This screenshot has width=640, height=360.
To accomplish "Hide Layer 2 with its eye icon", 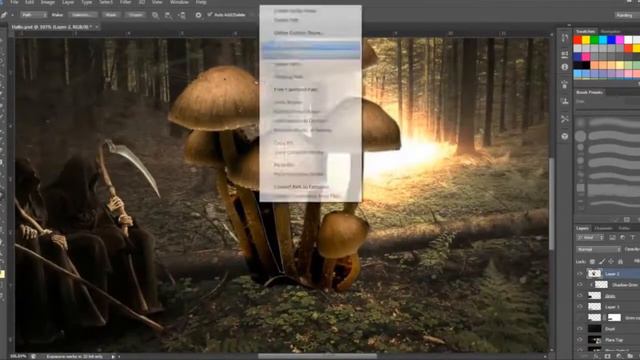I will 580,273.
